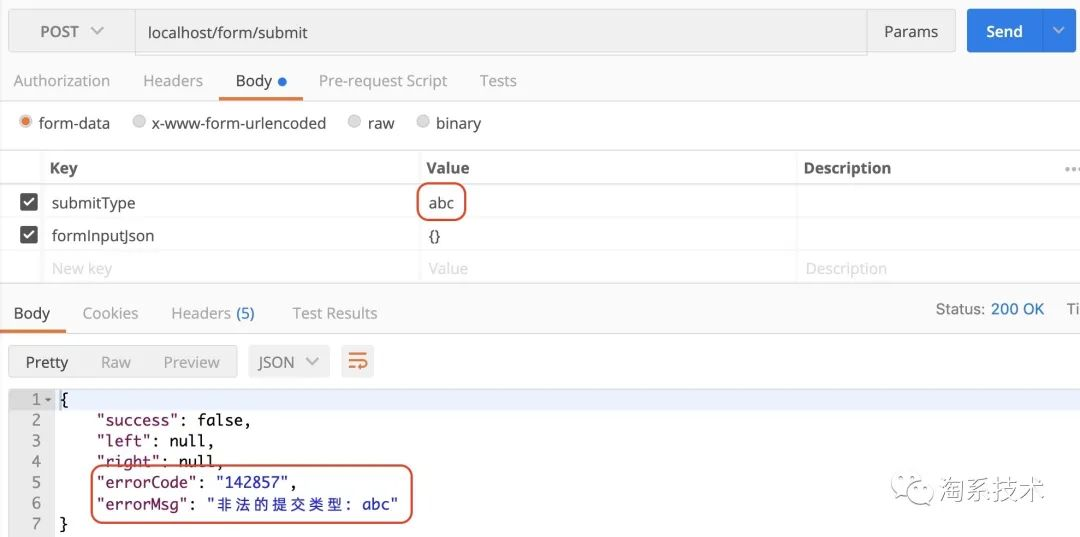The width and height of the screenshot is (1080, 537).
Task: Collapse the JSON object at line 1
Action: click(48, 399)
